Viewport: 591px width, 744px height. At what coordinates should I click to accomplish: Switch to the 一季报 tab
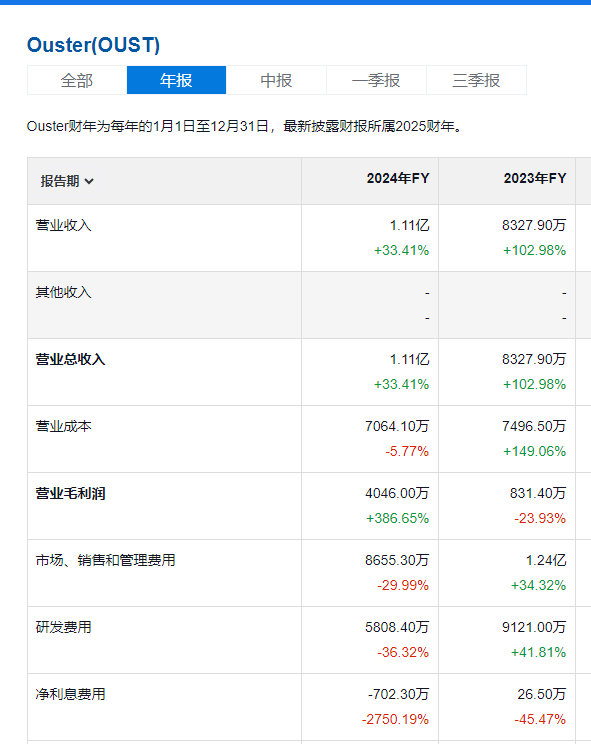376,80
